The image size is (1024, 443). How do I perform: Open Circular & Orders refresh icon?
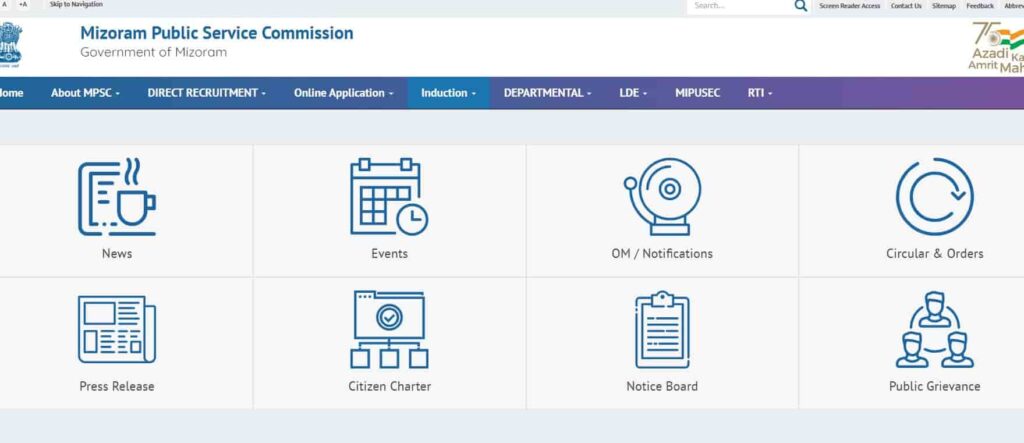pyautogui.click(x=934, y=197)
